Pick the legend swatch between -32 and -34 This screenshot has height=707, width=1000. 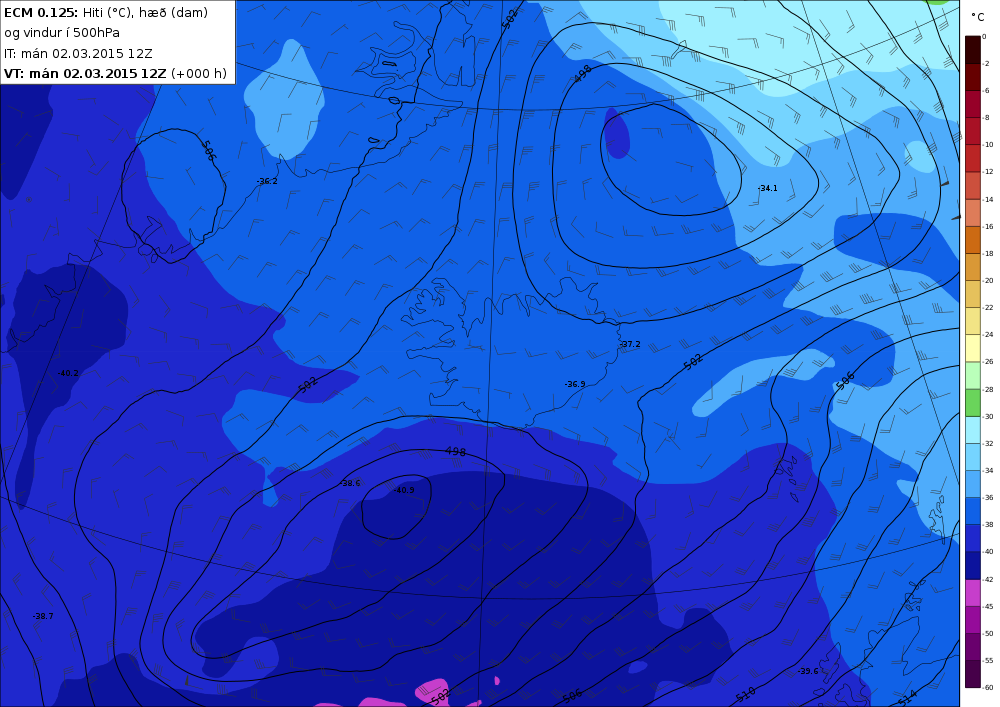973,457
